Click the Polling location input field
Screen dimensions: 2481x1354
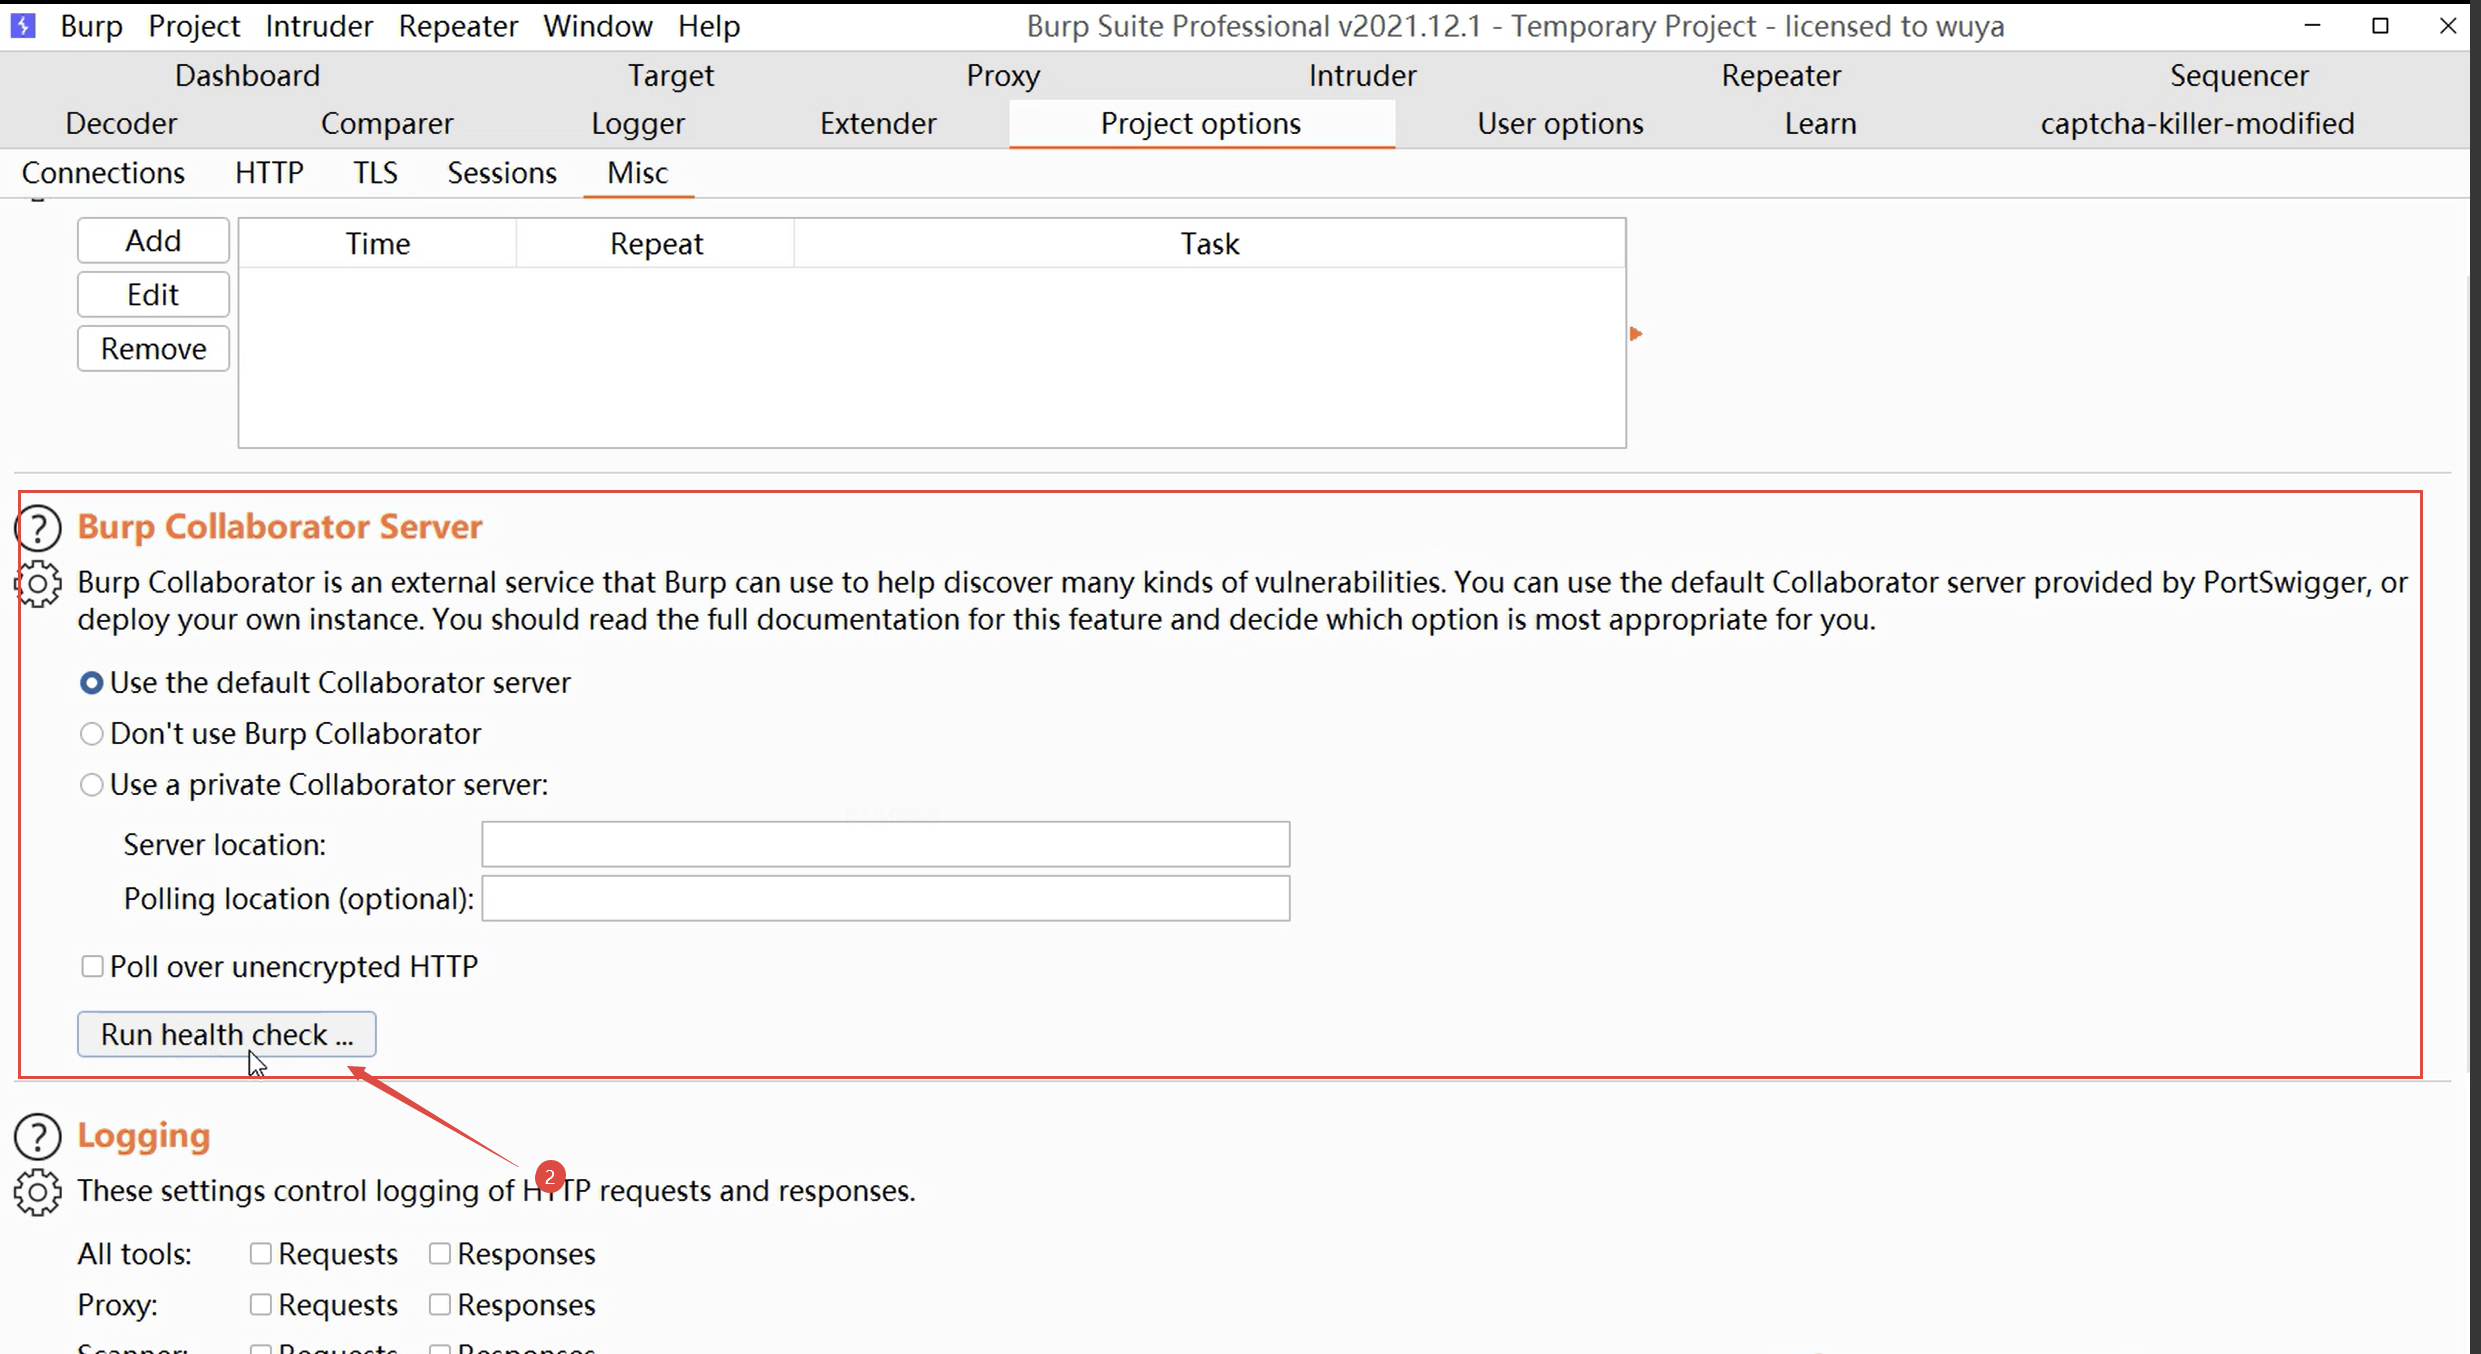coord(885,899)
